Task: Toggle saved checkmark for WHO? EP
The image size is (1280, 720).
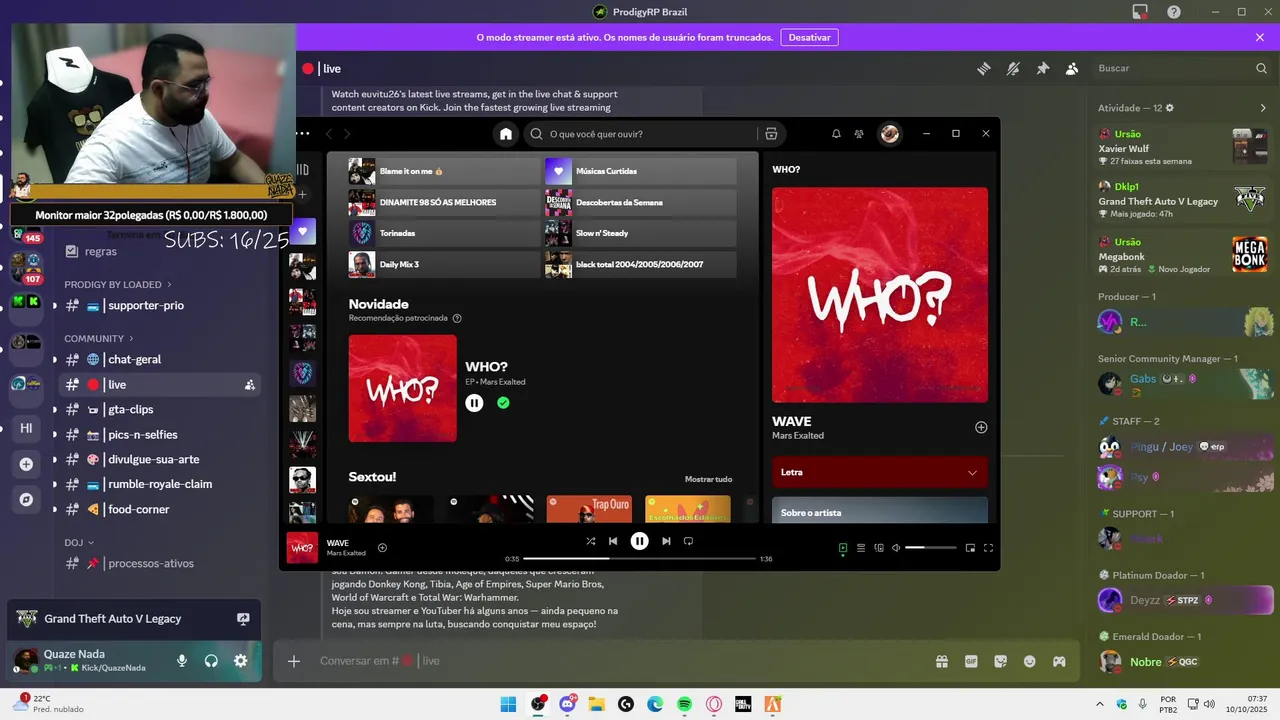Action: click(503, 402)
